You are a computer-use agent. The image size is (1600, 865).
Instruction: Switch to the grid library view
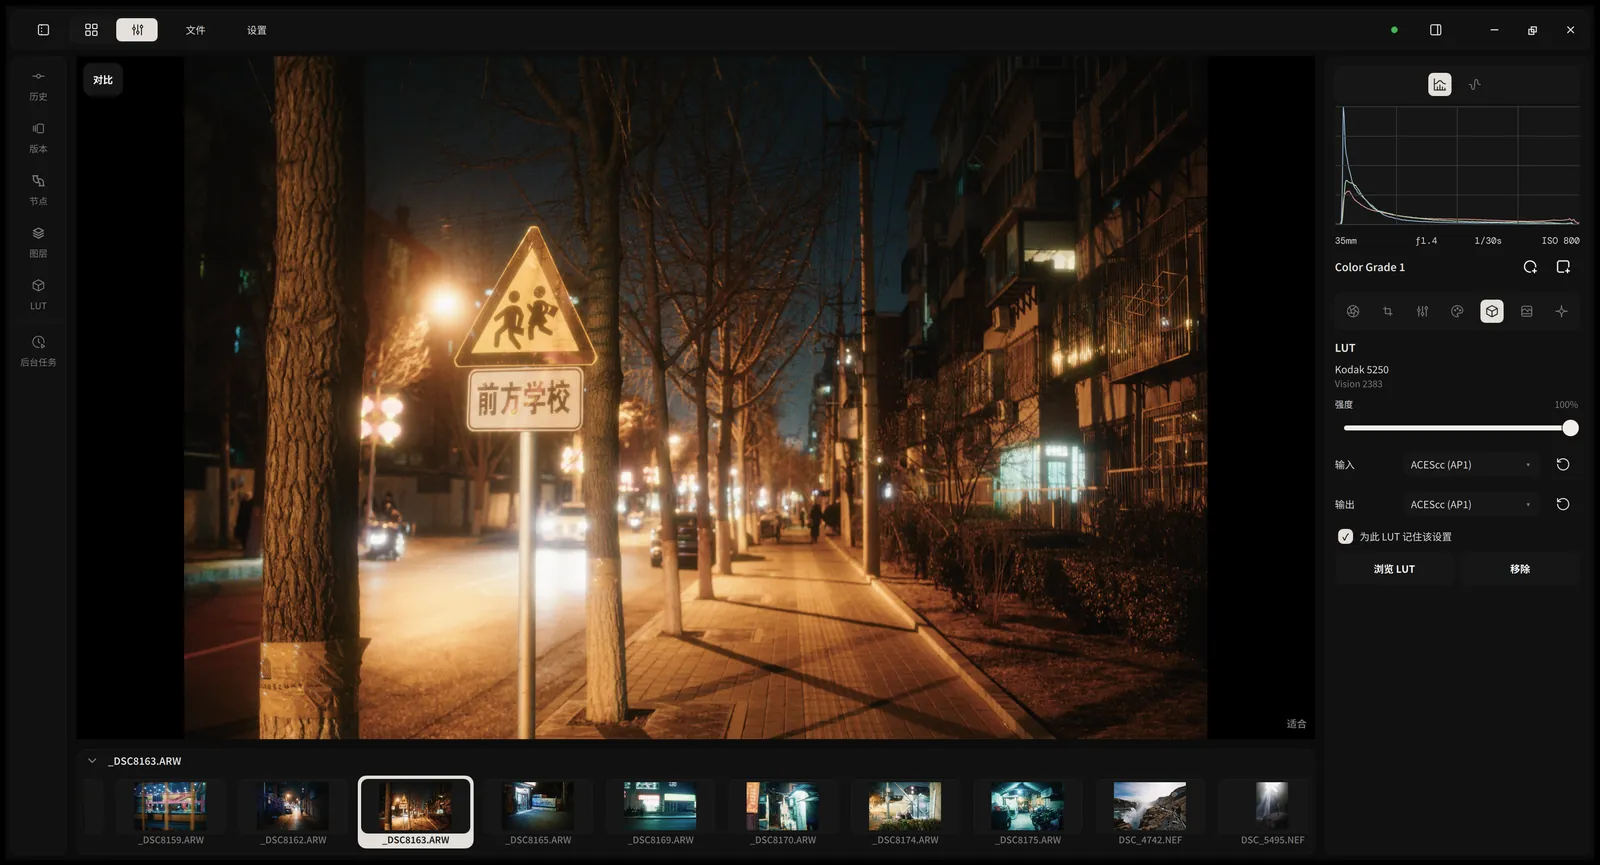(x=91, y=30)
